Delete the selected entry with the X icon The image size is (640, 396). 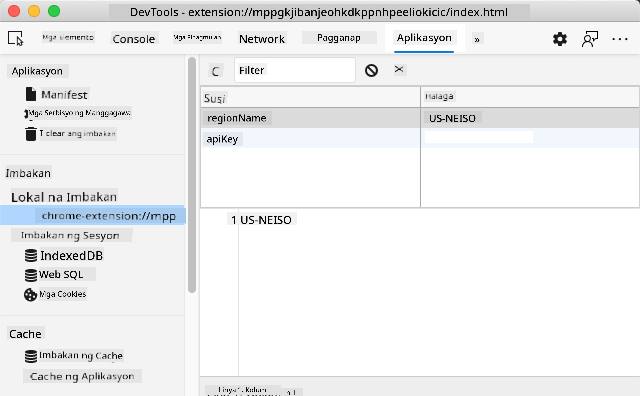(399, 69)
